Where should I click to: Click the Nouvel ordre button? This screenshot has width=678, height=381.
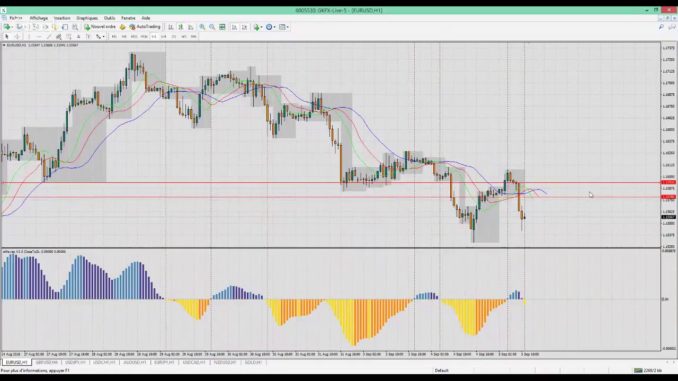[x=100, y=27]
